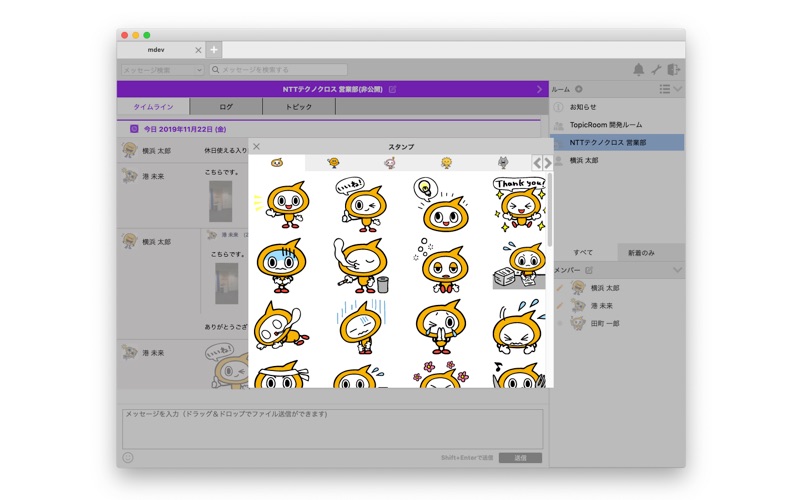Viewport: 800px width, 500px height.
Task: Choose the lightbulb idea stamp
Action: (x=441, y=204)
